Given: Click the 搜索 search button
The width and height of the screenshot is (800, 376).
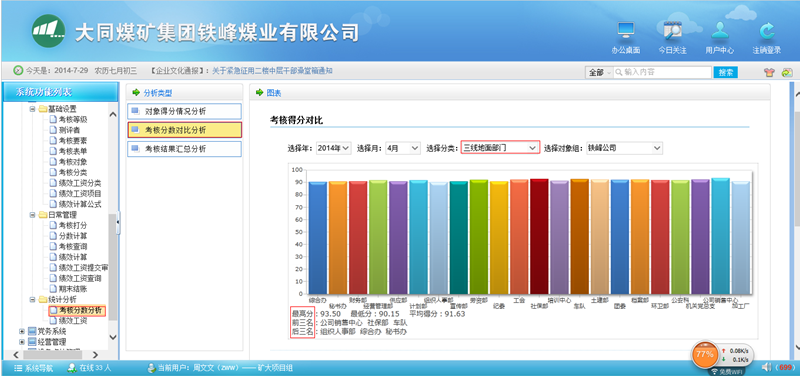Looking at the screenshot, I should coord(725,72).
